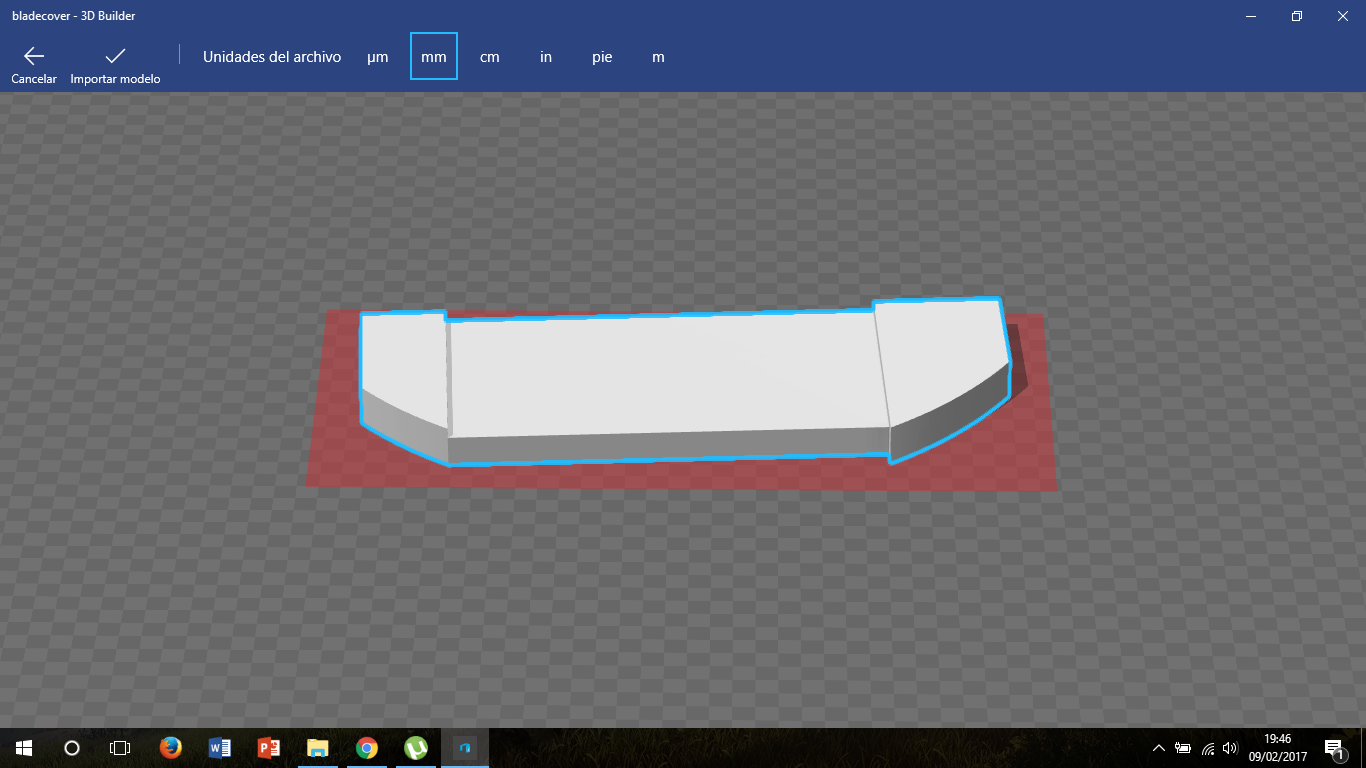
Task: Set file units to m
Action: 658,57
